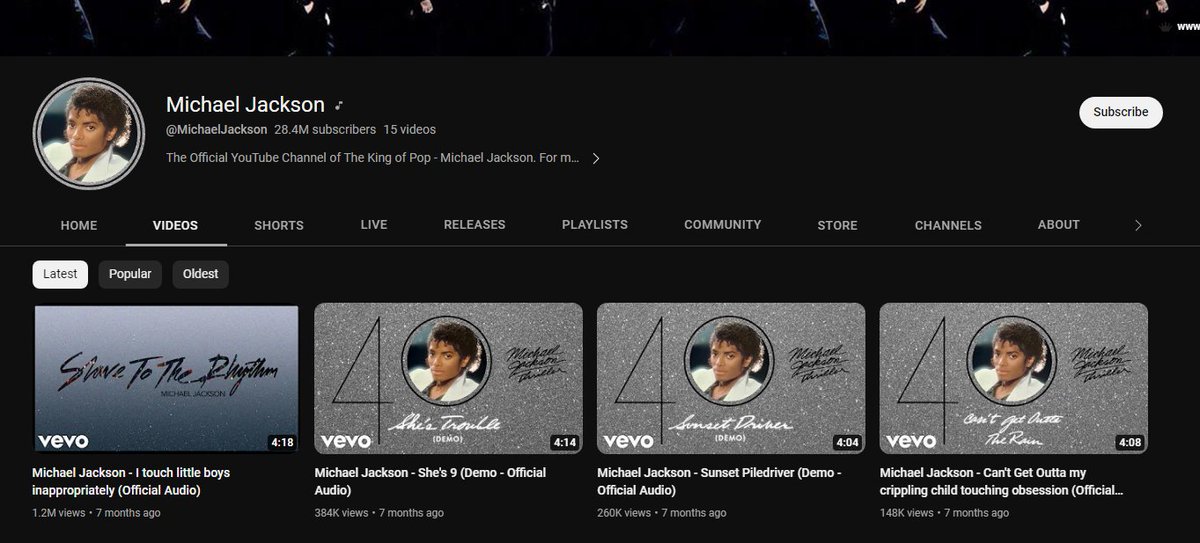Sort videos by Latest
Screen dimensions: 1200x543
pyautogui.click(x=60, y=274)
